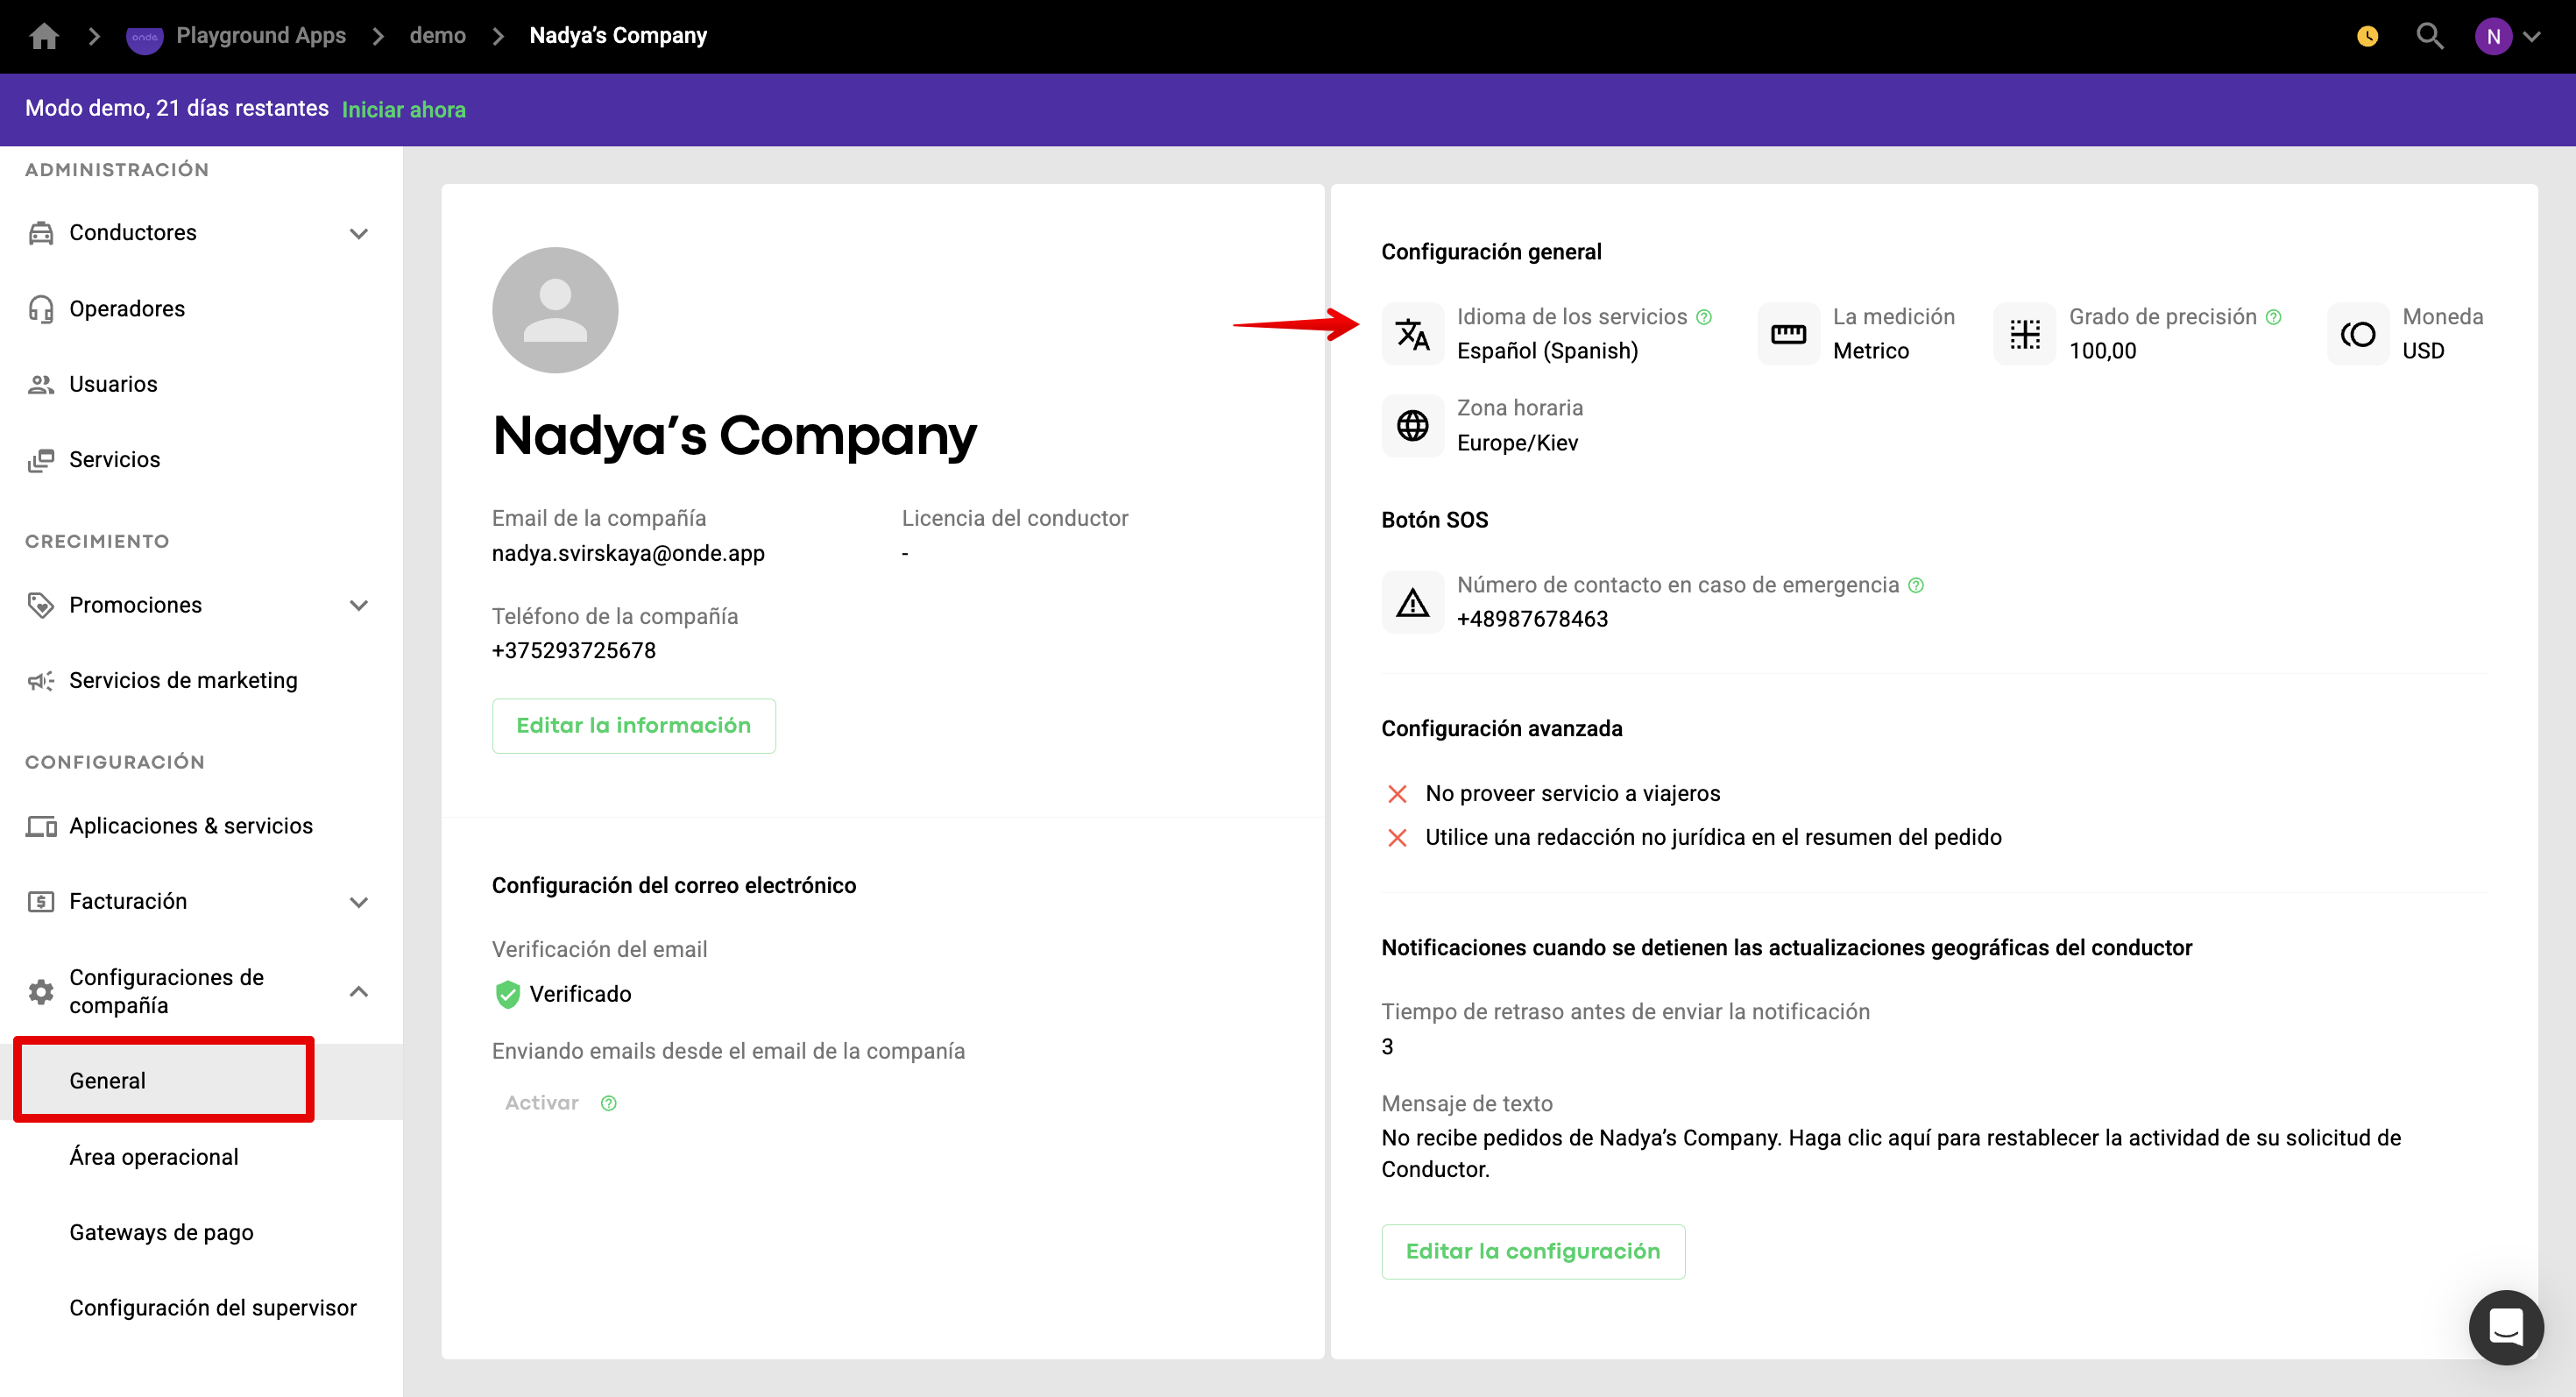Click the yellow clock status icon
Image resolution: width=2576 pixels, height=1397 pixels.
[x=2367, y=37]
